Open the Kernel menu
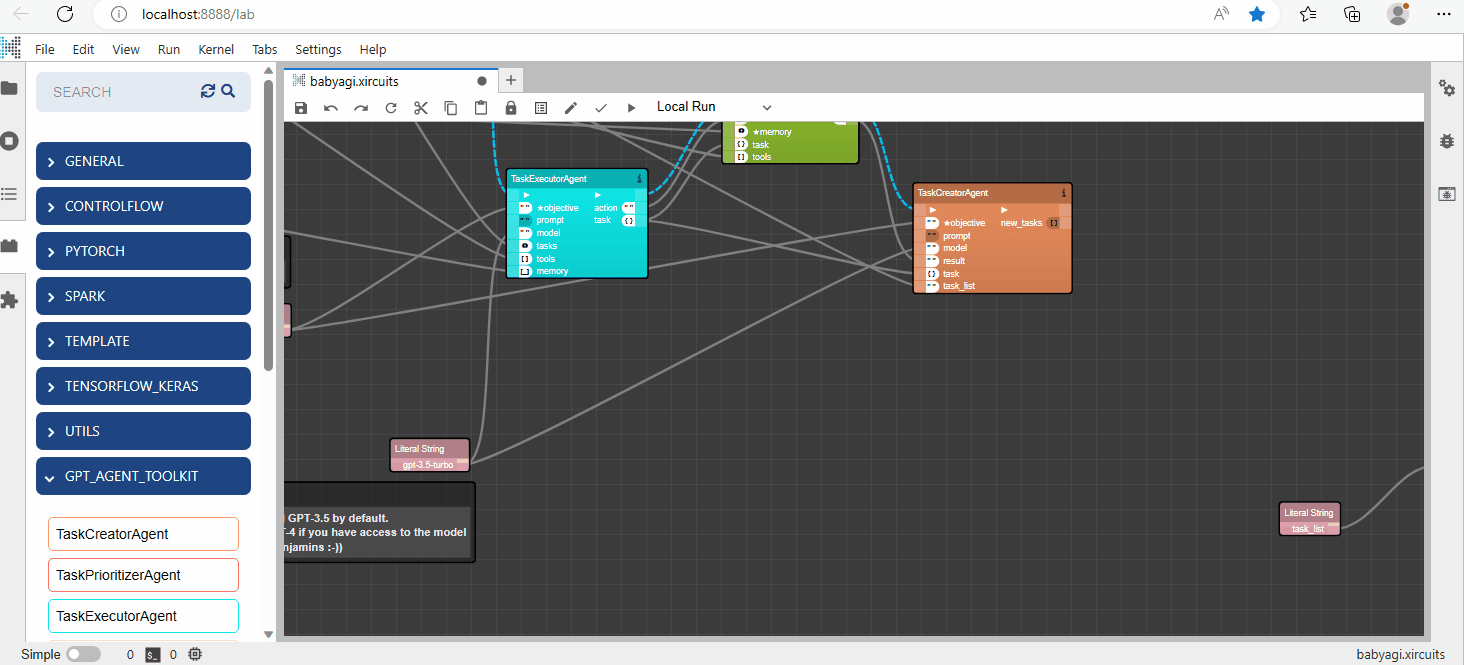The width and height of the screenshot is (1464, 665). 216,49
